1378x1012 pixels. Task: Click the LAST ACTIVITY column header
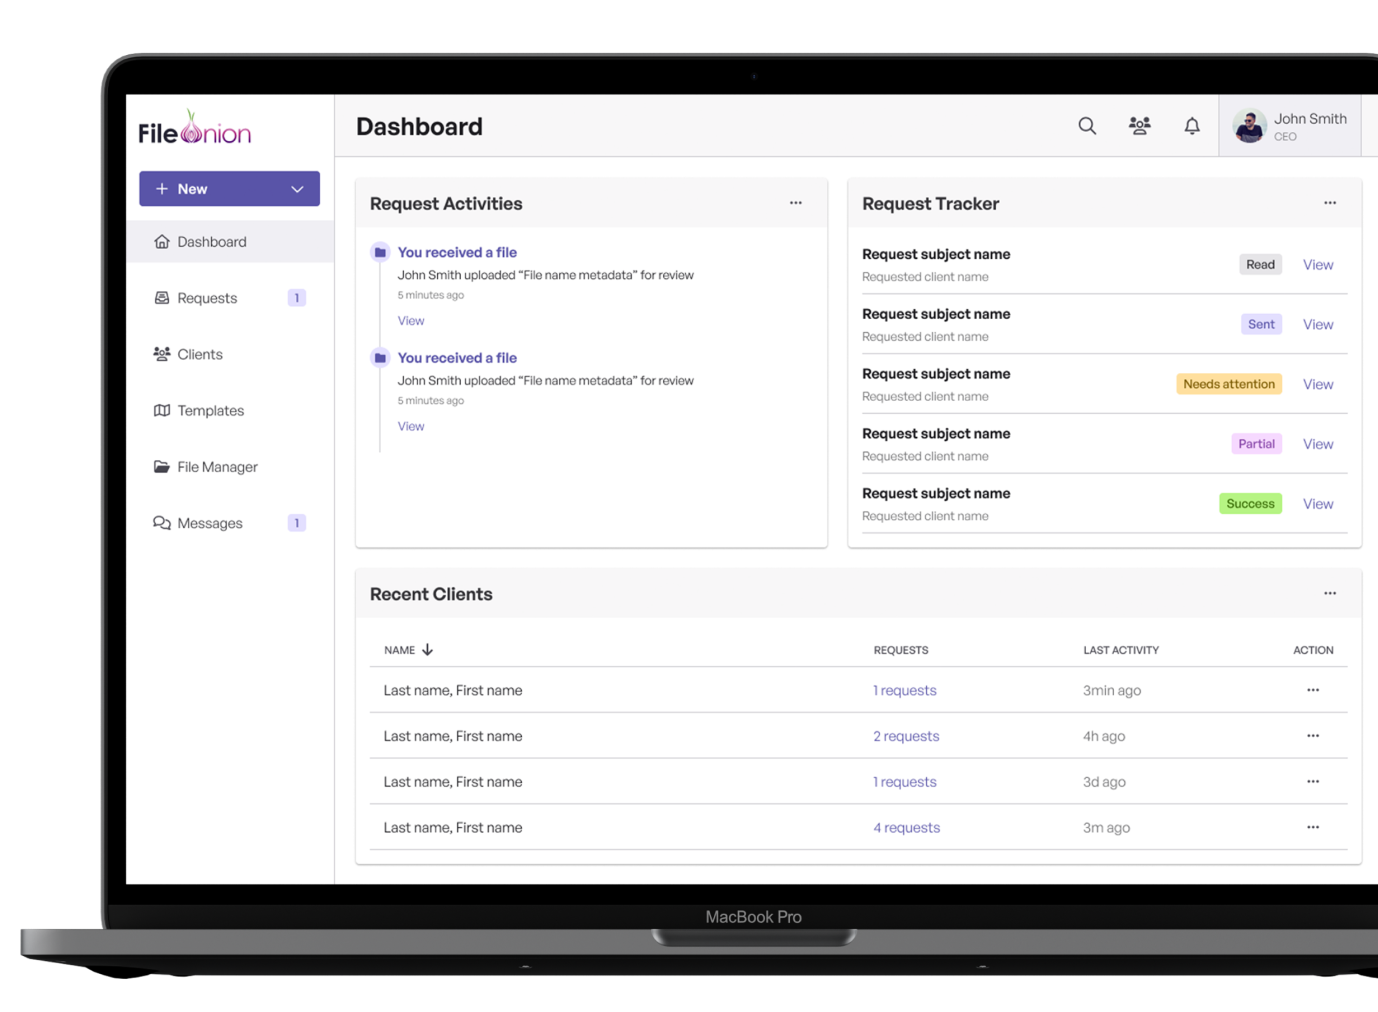tap(1121, 650)
